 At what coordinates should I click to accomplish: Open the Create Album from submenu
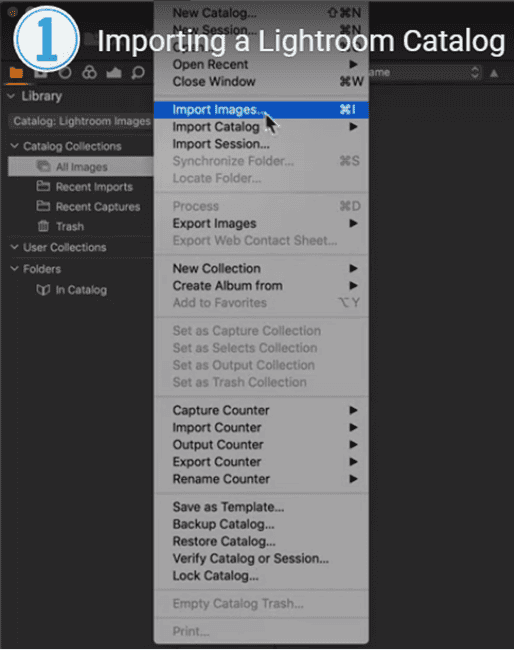(261, 286)
